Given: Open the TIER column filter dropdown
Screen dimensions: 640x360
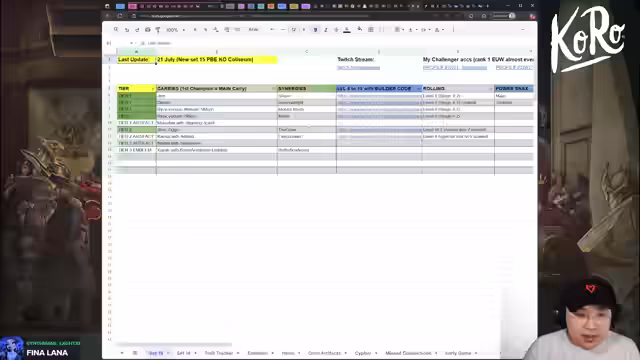Looking at the screenshot, I should [153, 89].
